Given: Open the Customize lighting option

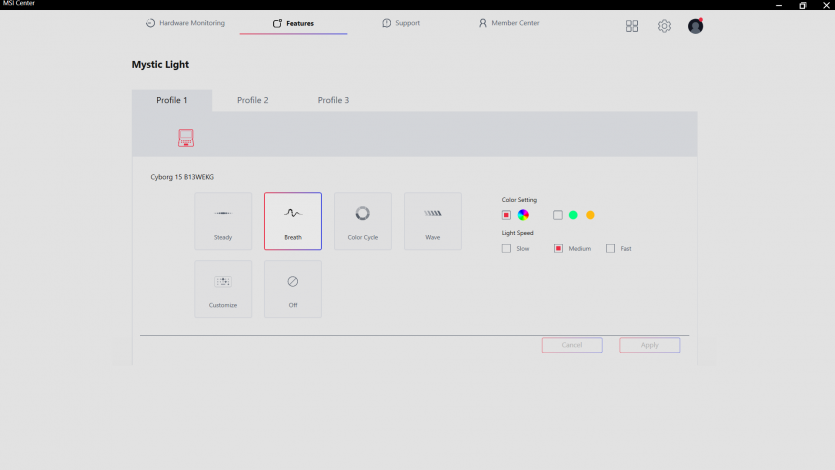Looking at the screenshot, I should tap(223, 289).
